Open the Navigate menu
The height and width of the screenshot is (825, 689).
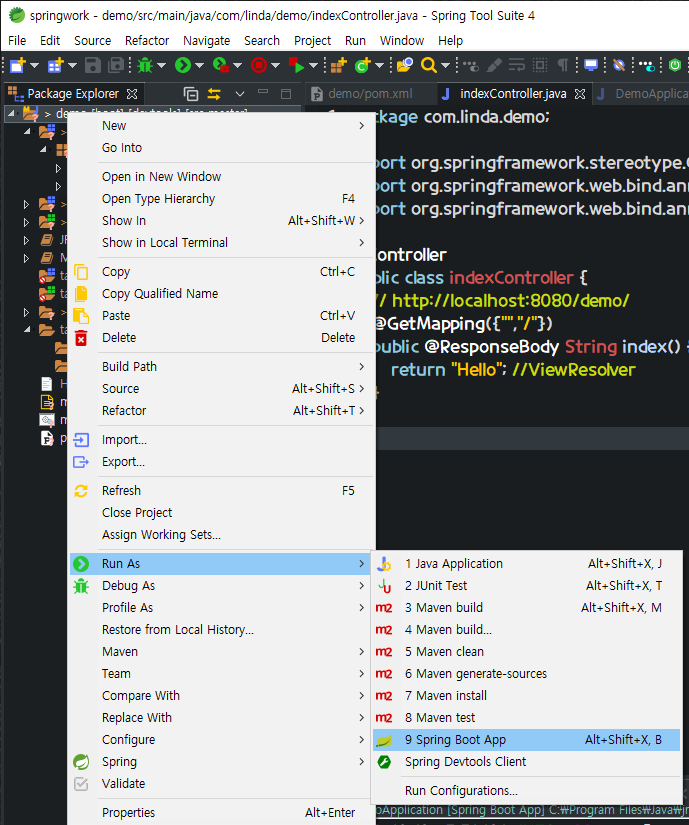pyautogui.click(x=206, y=41)
